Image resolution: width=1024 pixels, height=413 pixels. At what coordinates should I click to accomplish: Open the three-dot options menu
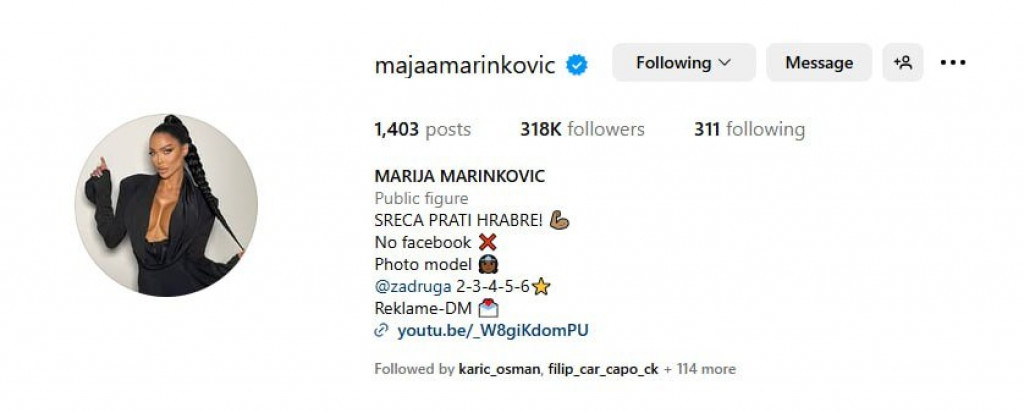click(x=953, y=63)
